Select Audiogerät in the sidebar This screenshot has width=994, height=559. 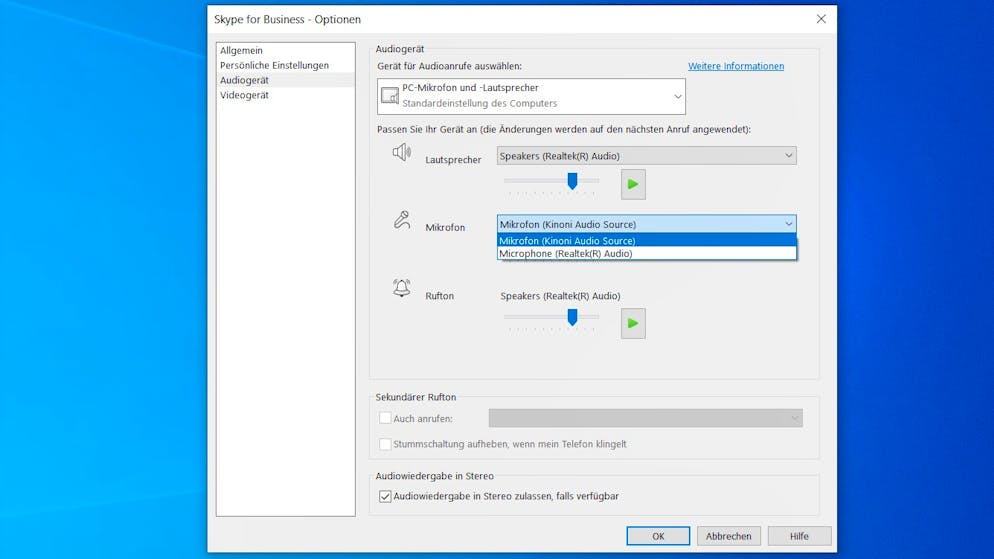(285, 80)
